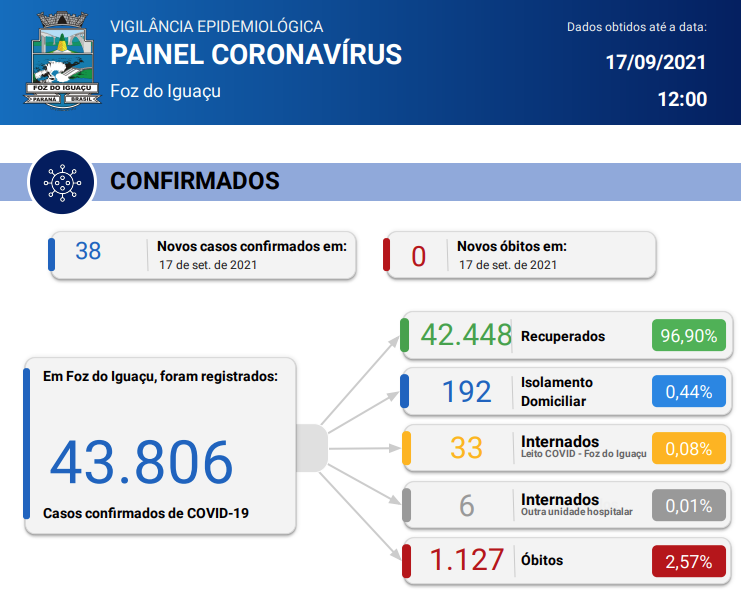
Task: Click the Óbitos label
Action: (x=542, y=560)
